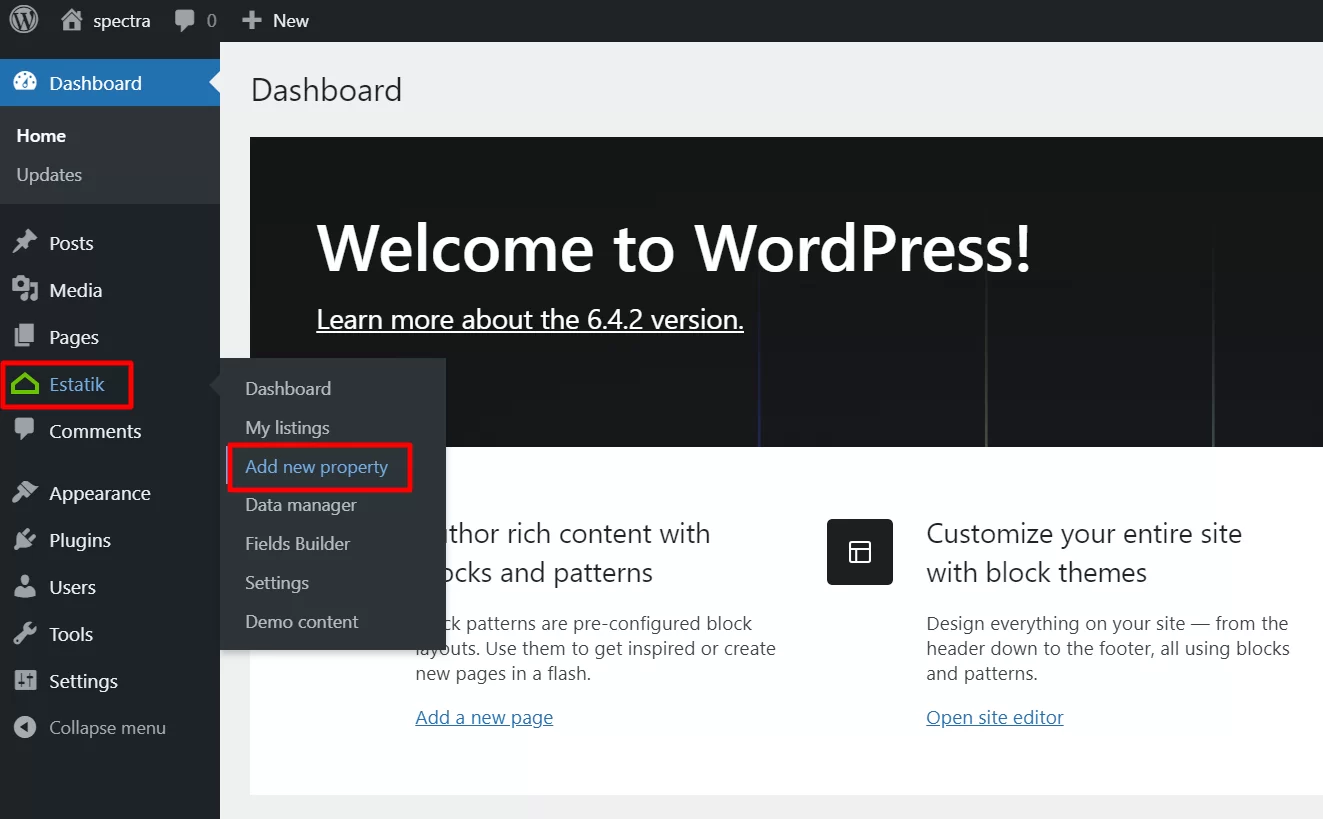Choose My listings in Estatik submenu

(287, 428)
